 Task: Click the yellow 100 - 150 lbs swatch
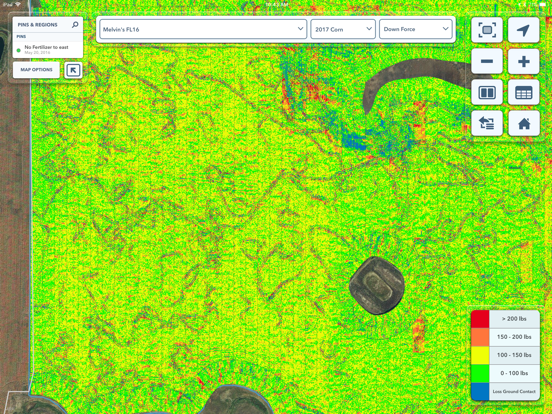tap(480, 355)
